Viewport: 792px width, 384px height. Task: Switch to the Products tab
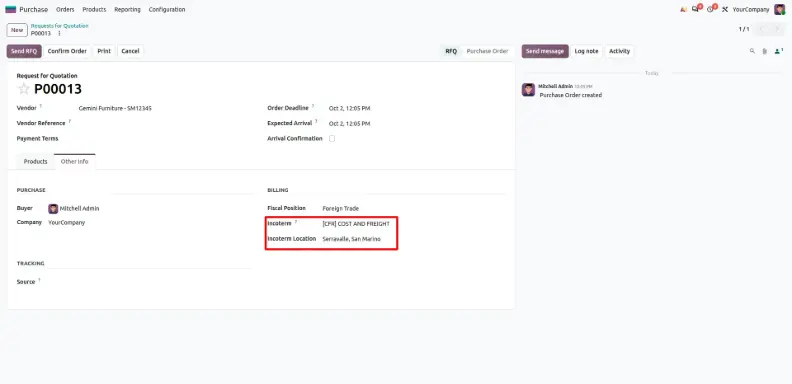(35, 162)
